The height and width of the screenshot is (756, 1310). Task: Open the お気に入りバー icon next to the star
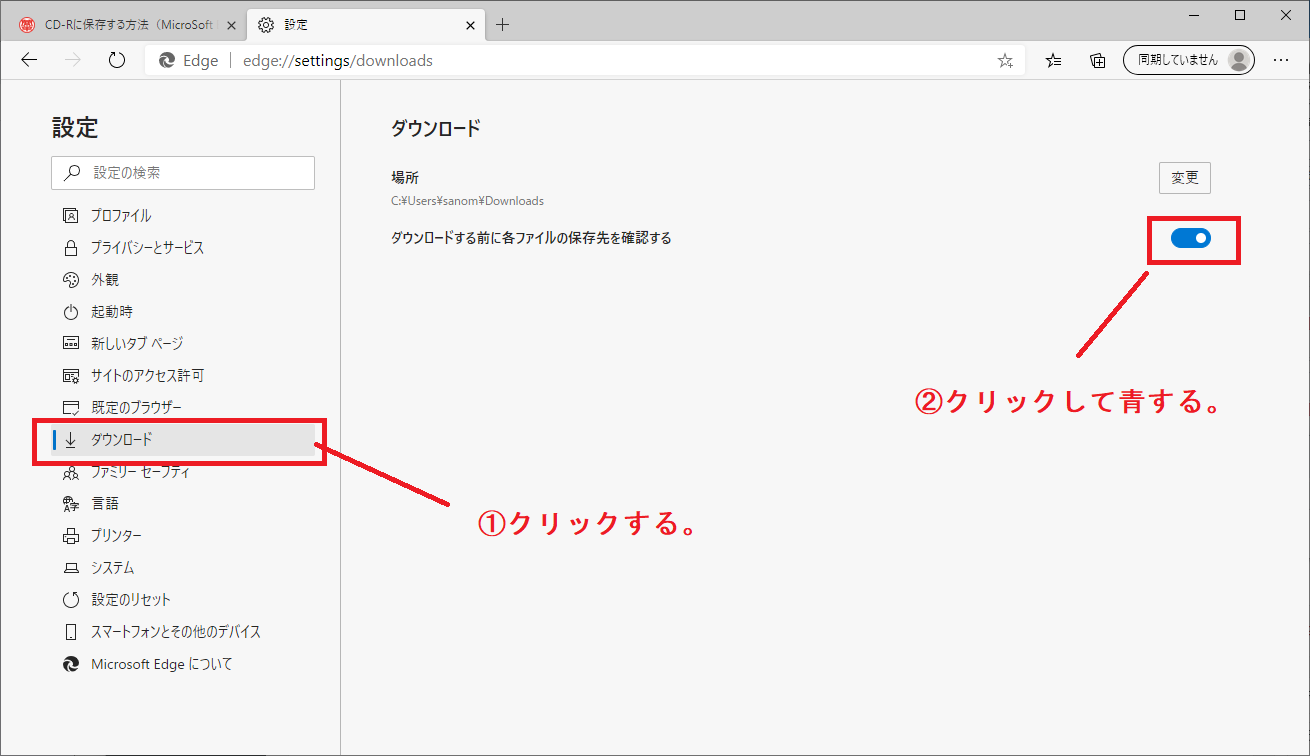[1052, 60]
